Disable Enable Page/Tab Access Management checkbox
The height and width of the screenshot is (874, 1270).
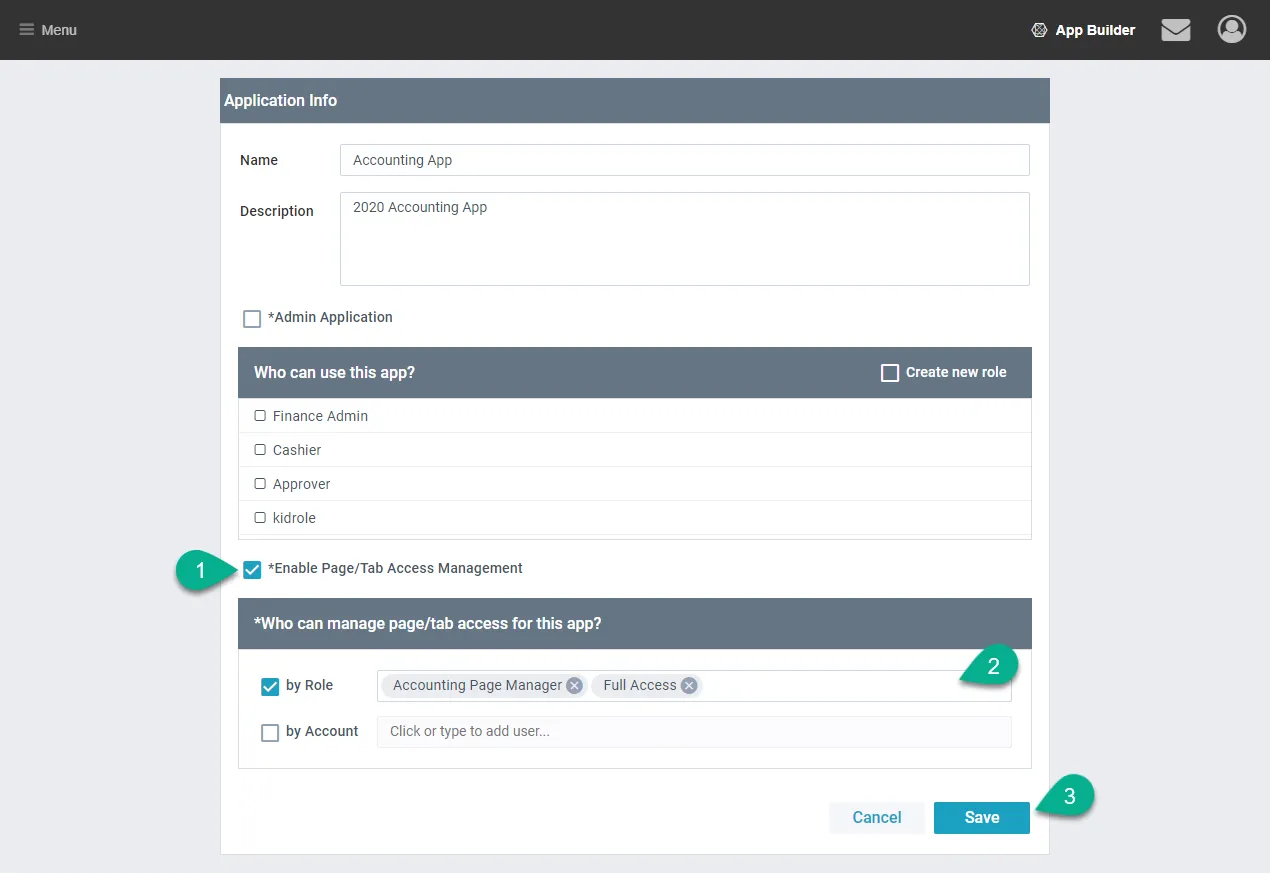pyautogui.click(x=252, y=569)
